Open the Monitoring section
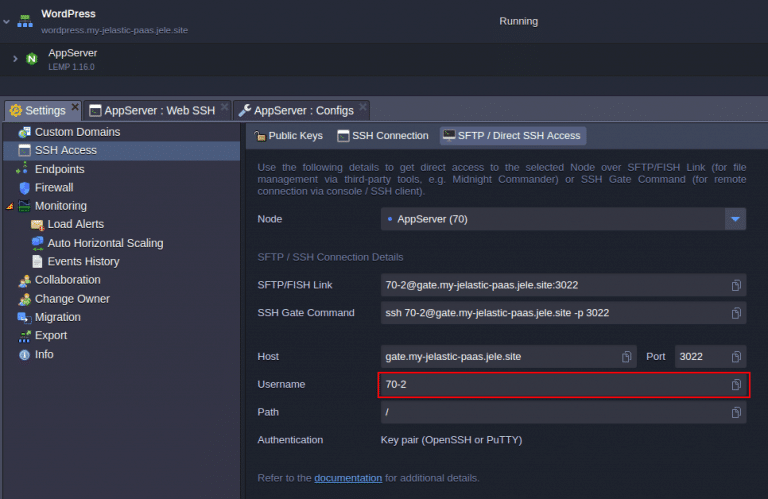Image resolution: width=768 pixels, height=499 pixels. [121, 206]
